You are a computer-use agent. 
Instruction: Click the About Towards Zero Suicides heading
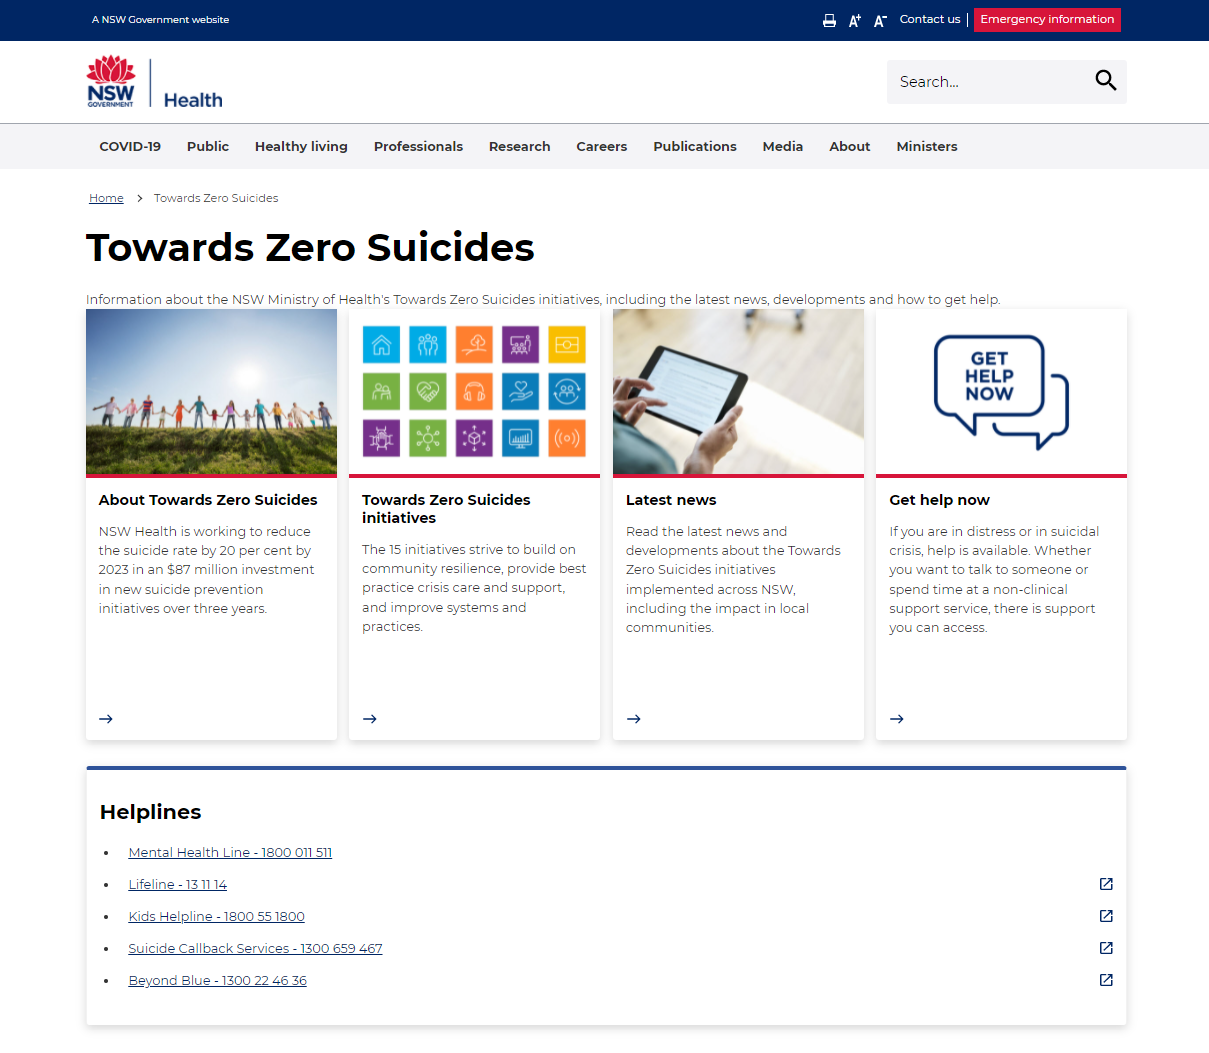click(208, 500)
